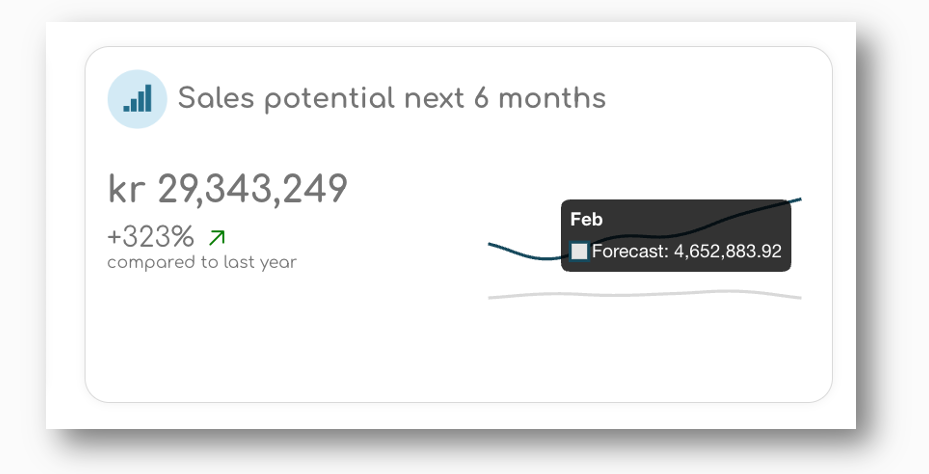
Task: Click the left end of the grey line
Action: coord(492,297)
